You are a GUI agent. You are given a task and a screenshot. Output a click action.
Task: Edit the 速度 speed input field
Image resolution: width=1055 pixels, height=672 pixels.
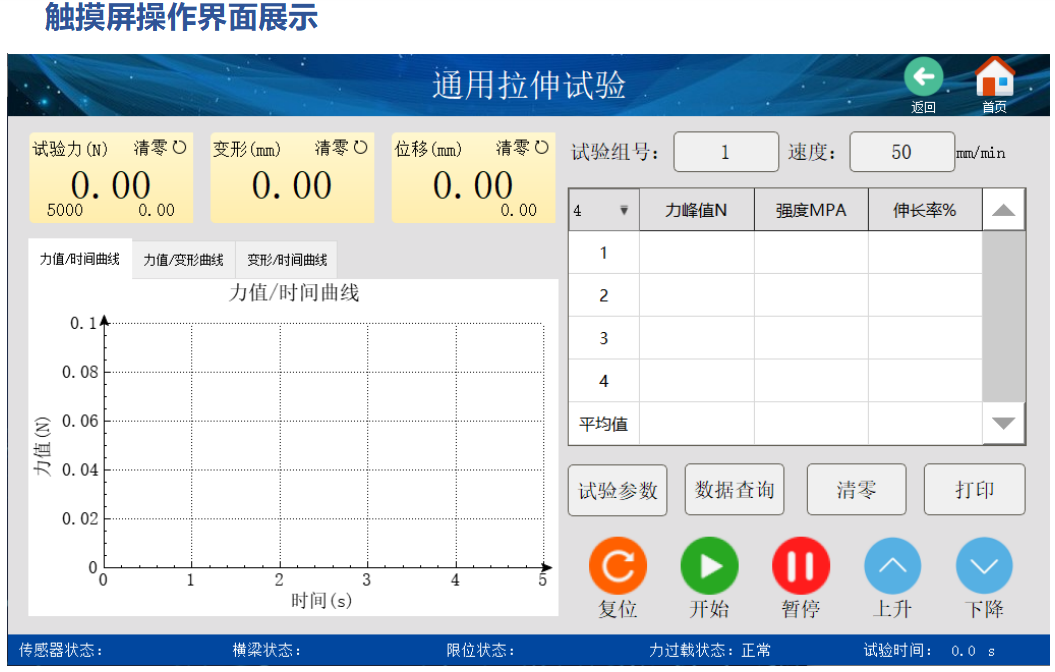coord(902,152)
